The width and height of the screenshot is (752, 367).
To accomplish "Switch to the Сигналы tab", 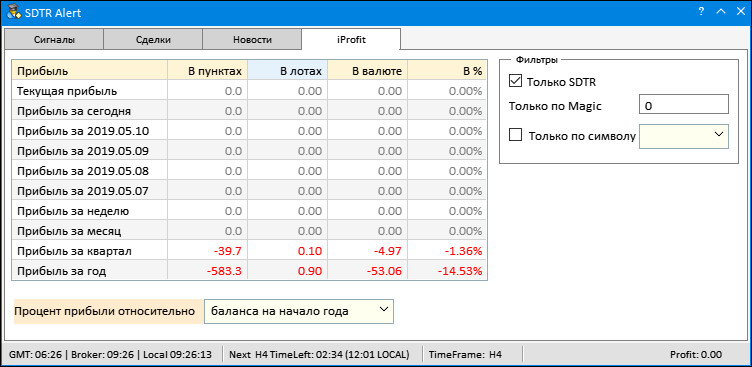I will pos(54,40).
